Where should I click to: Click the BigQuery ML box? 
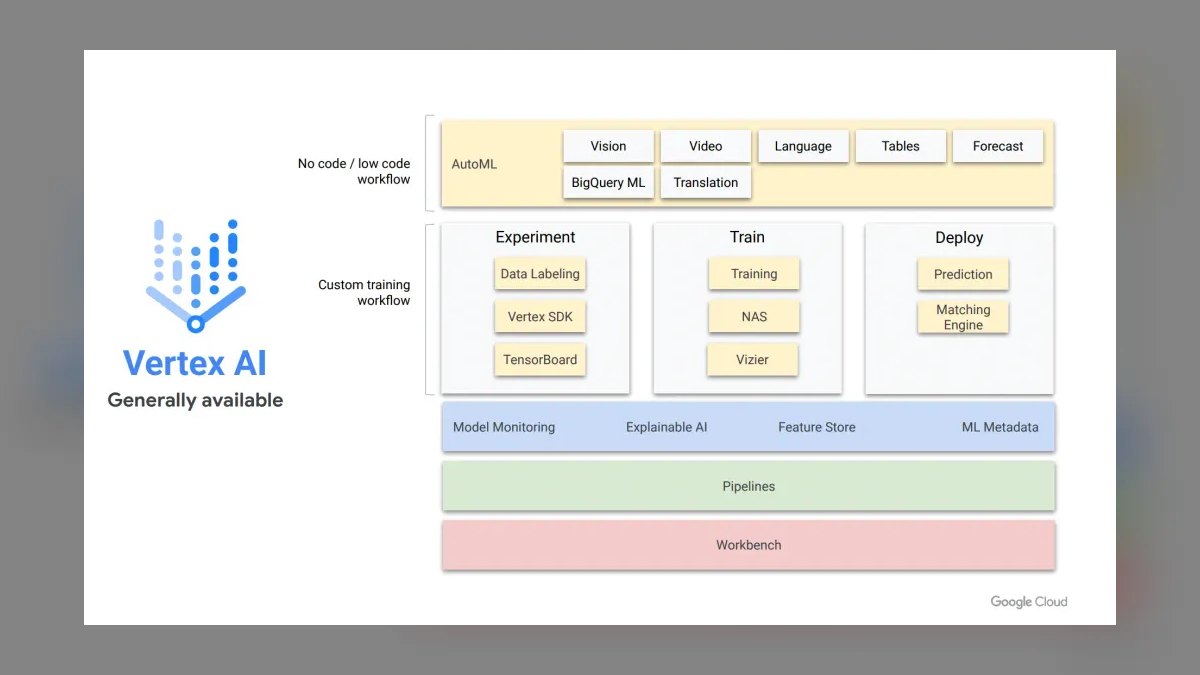pos(608,182)
